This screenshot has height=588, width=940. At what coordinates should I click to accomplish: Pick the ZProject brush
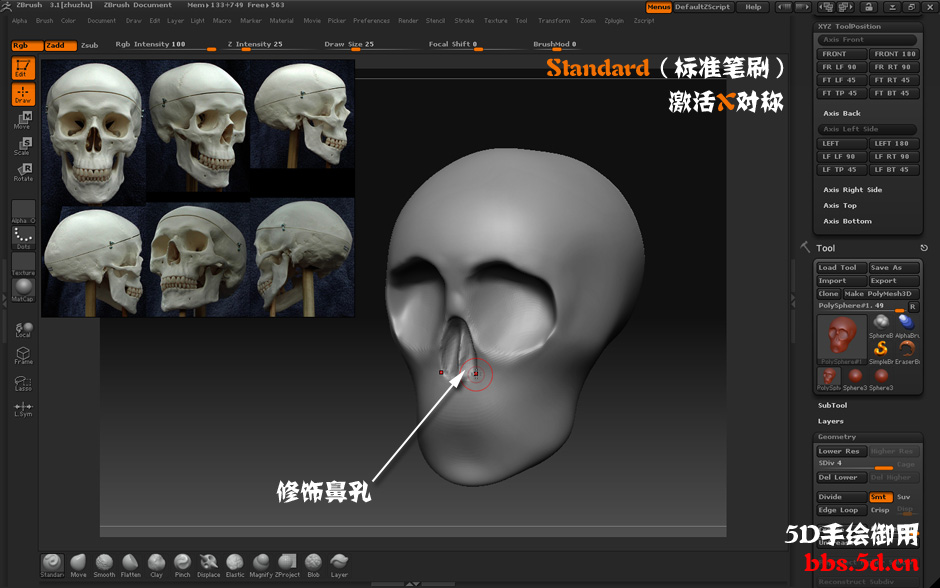(x=287, y=565)
